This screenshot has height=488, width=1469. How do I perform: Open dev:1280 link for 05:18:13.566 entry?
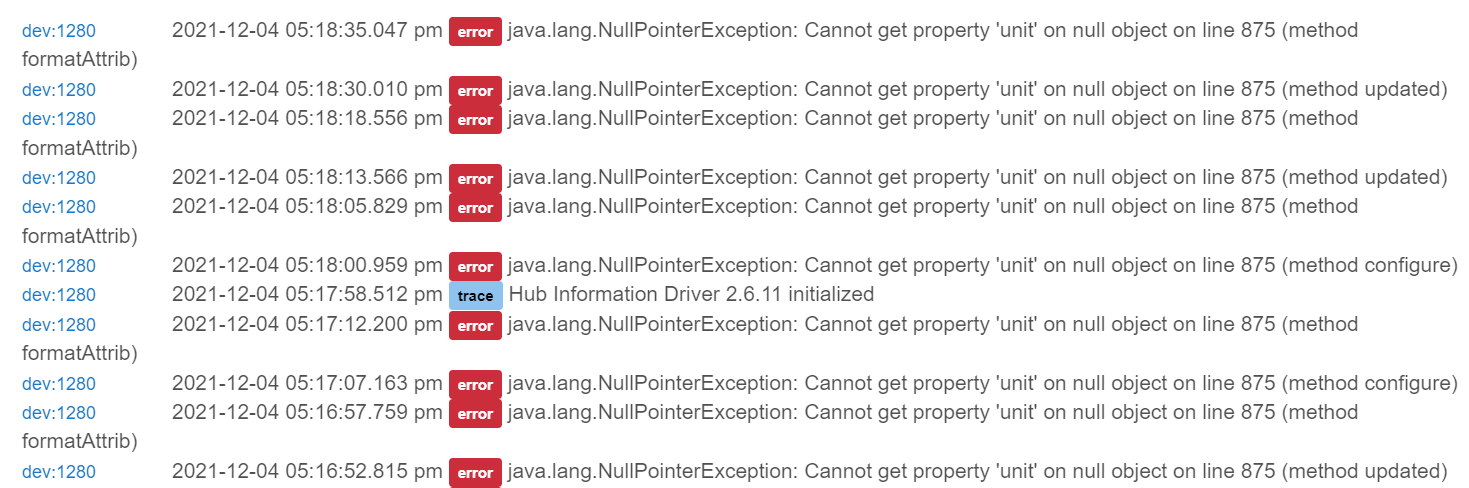pos(59,178)
